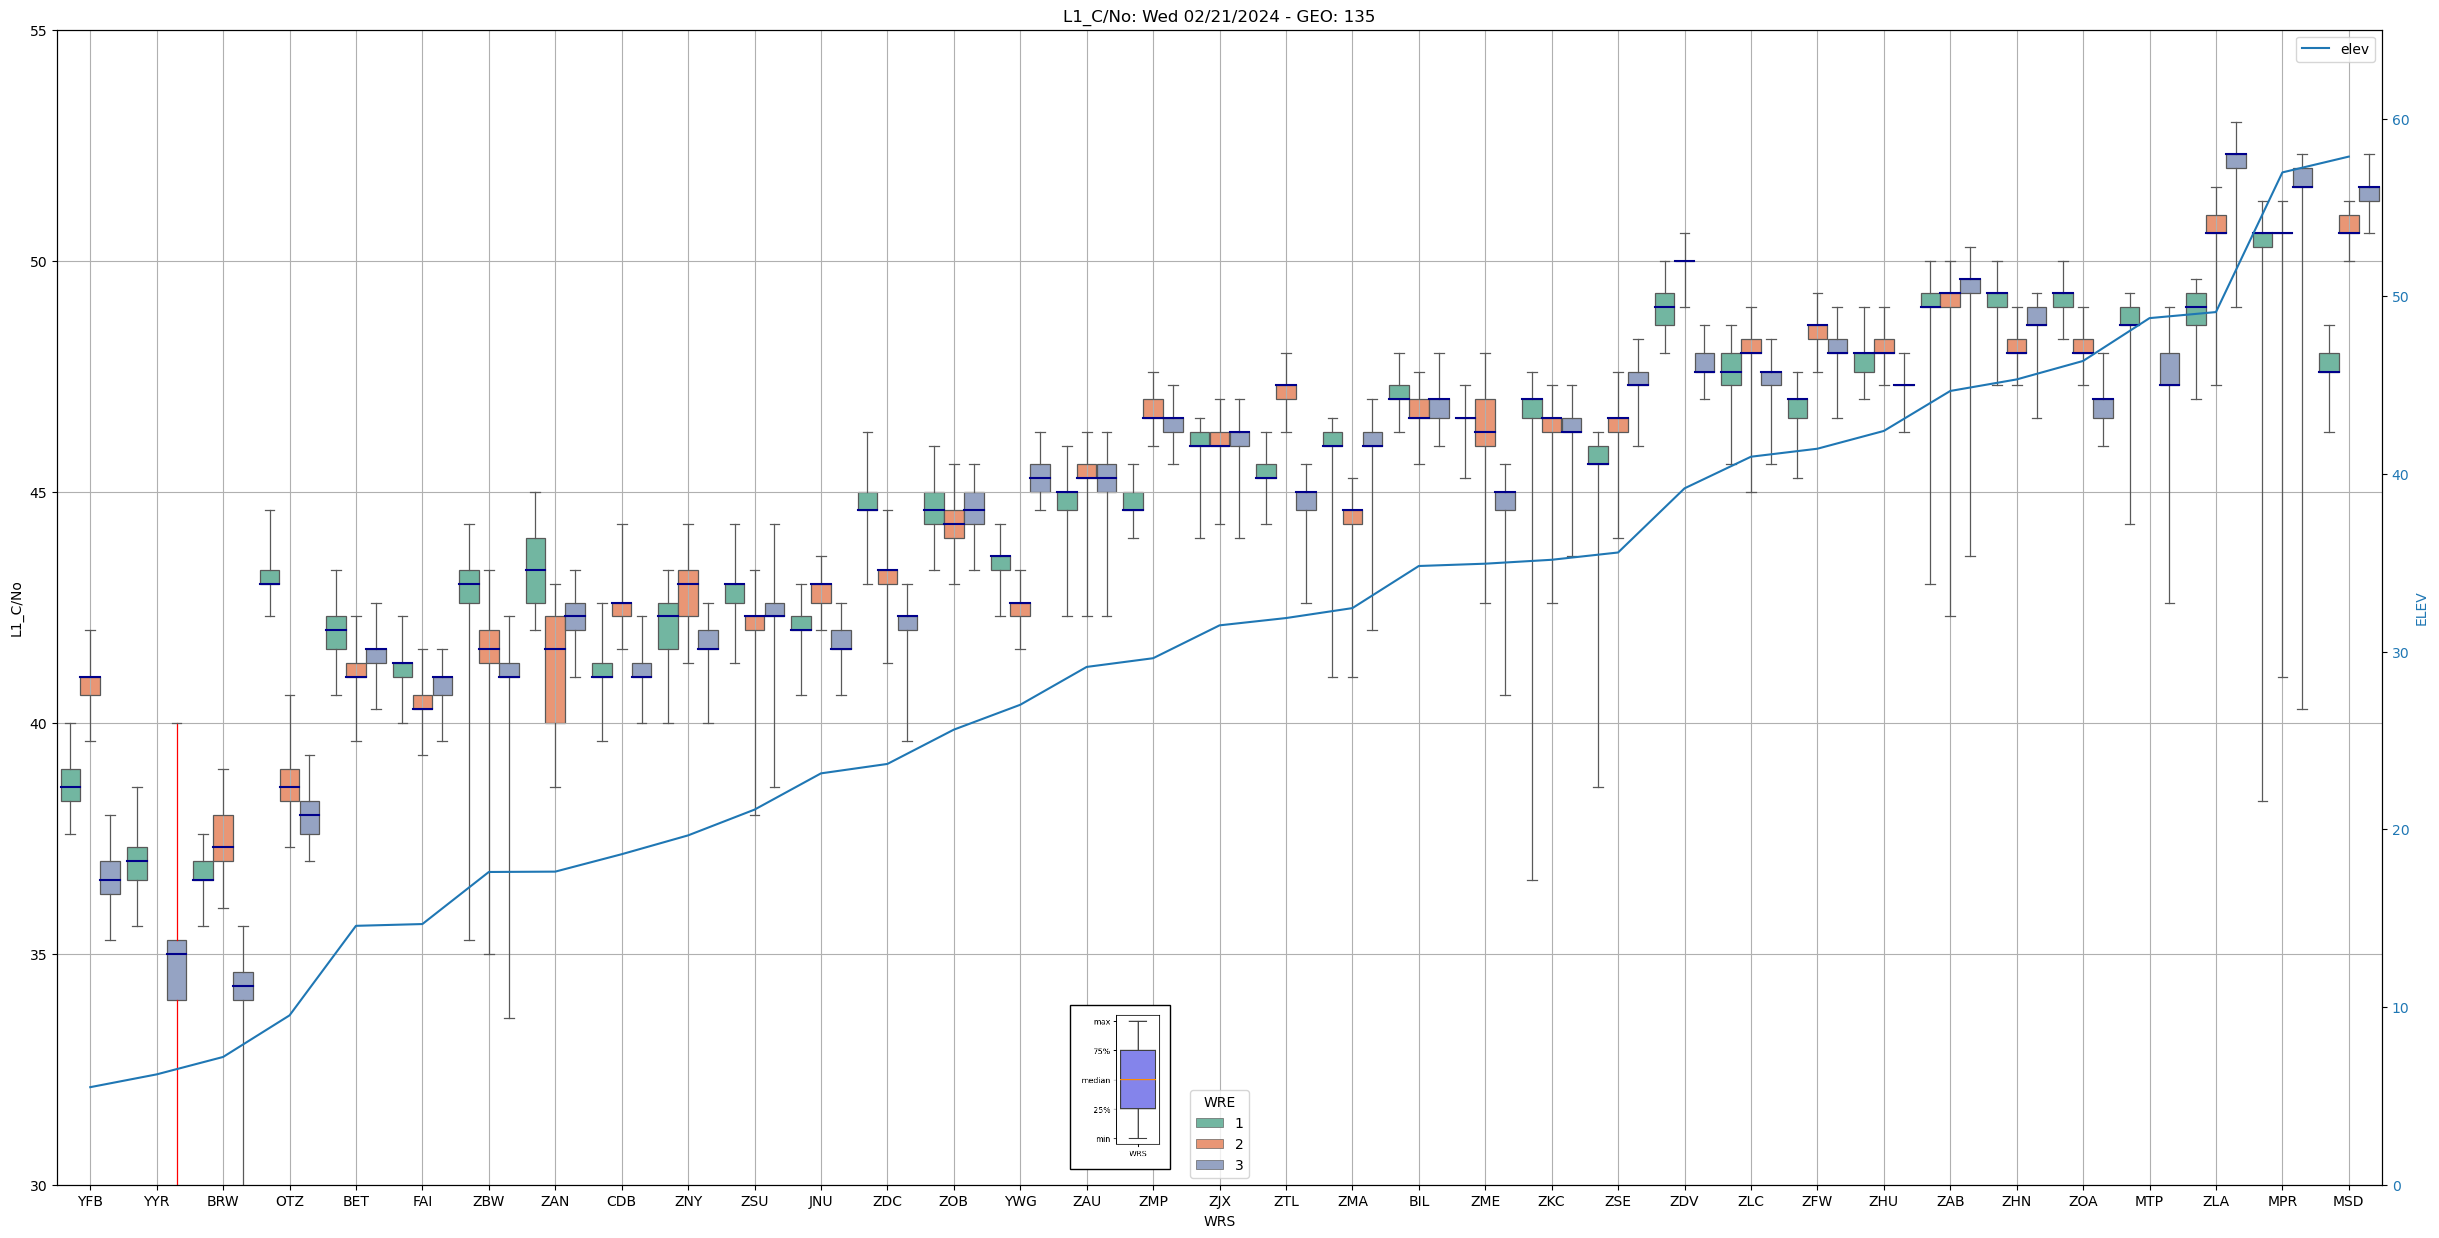
Task: Click the L1_C/No y-axis title
Action: pos(16,608)
